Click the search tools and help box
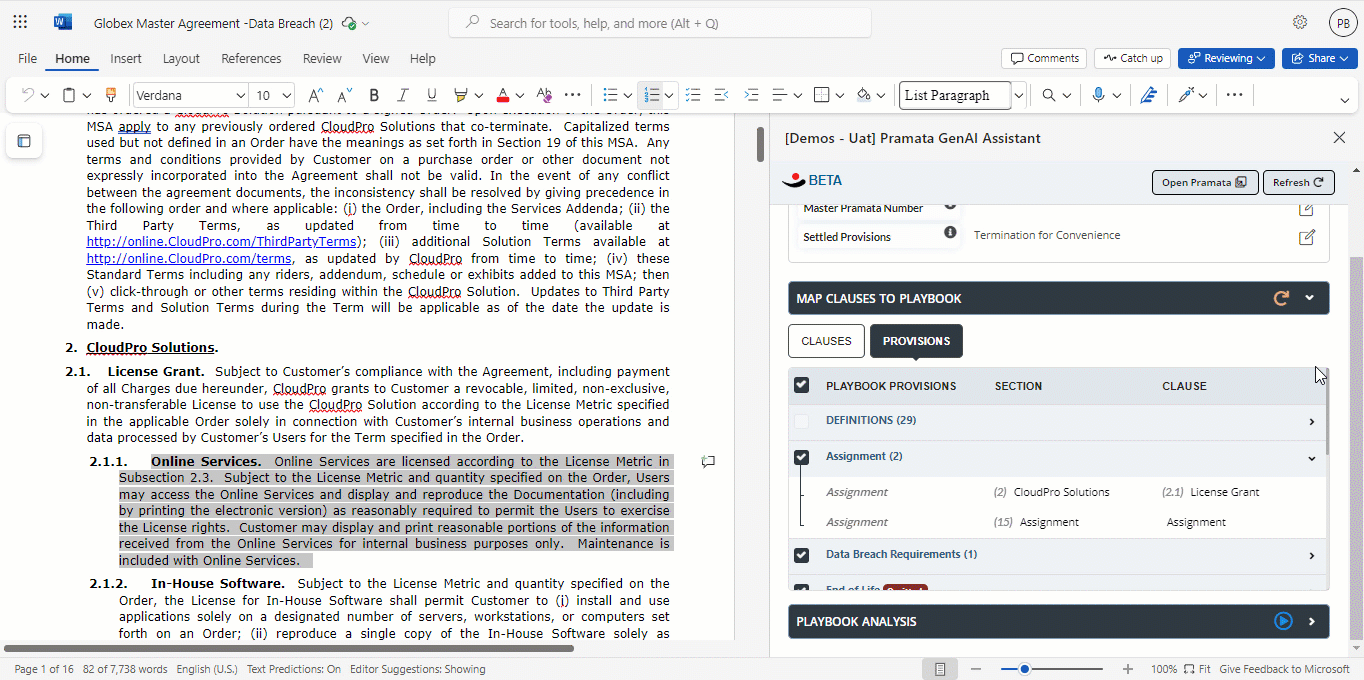Image resolution: width=1364 pixels, height=680 pixels. (x=660, y=23)
